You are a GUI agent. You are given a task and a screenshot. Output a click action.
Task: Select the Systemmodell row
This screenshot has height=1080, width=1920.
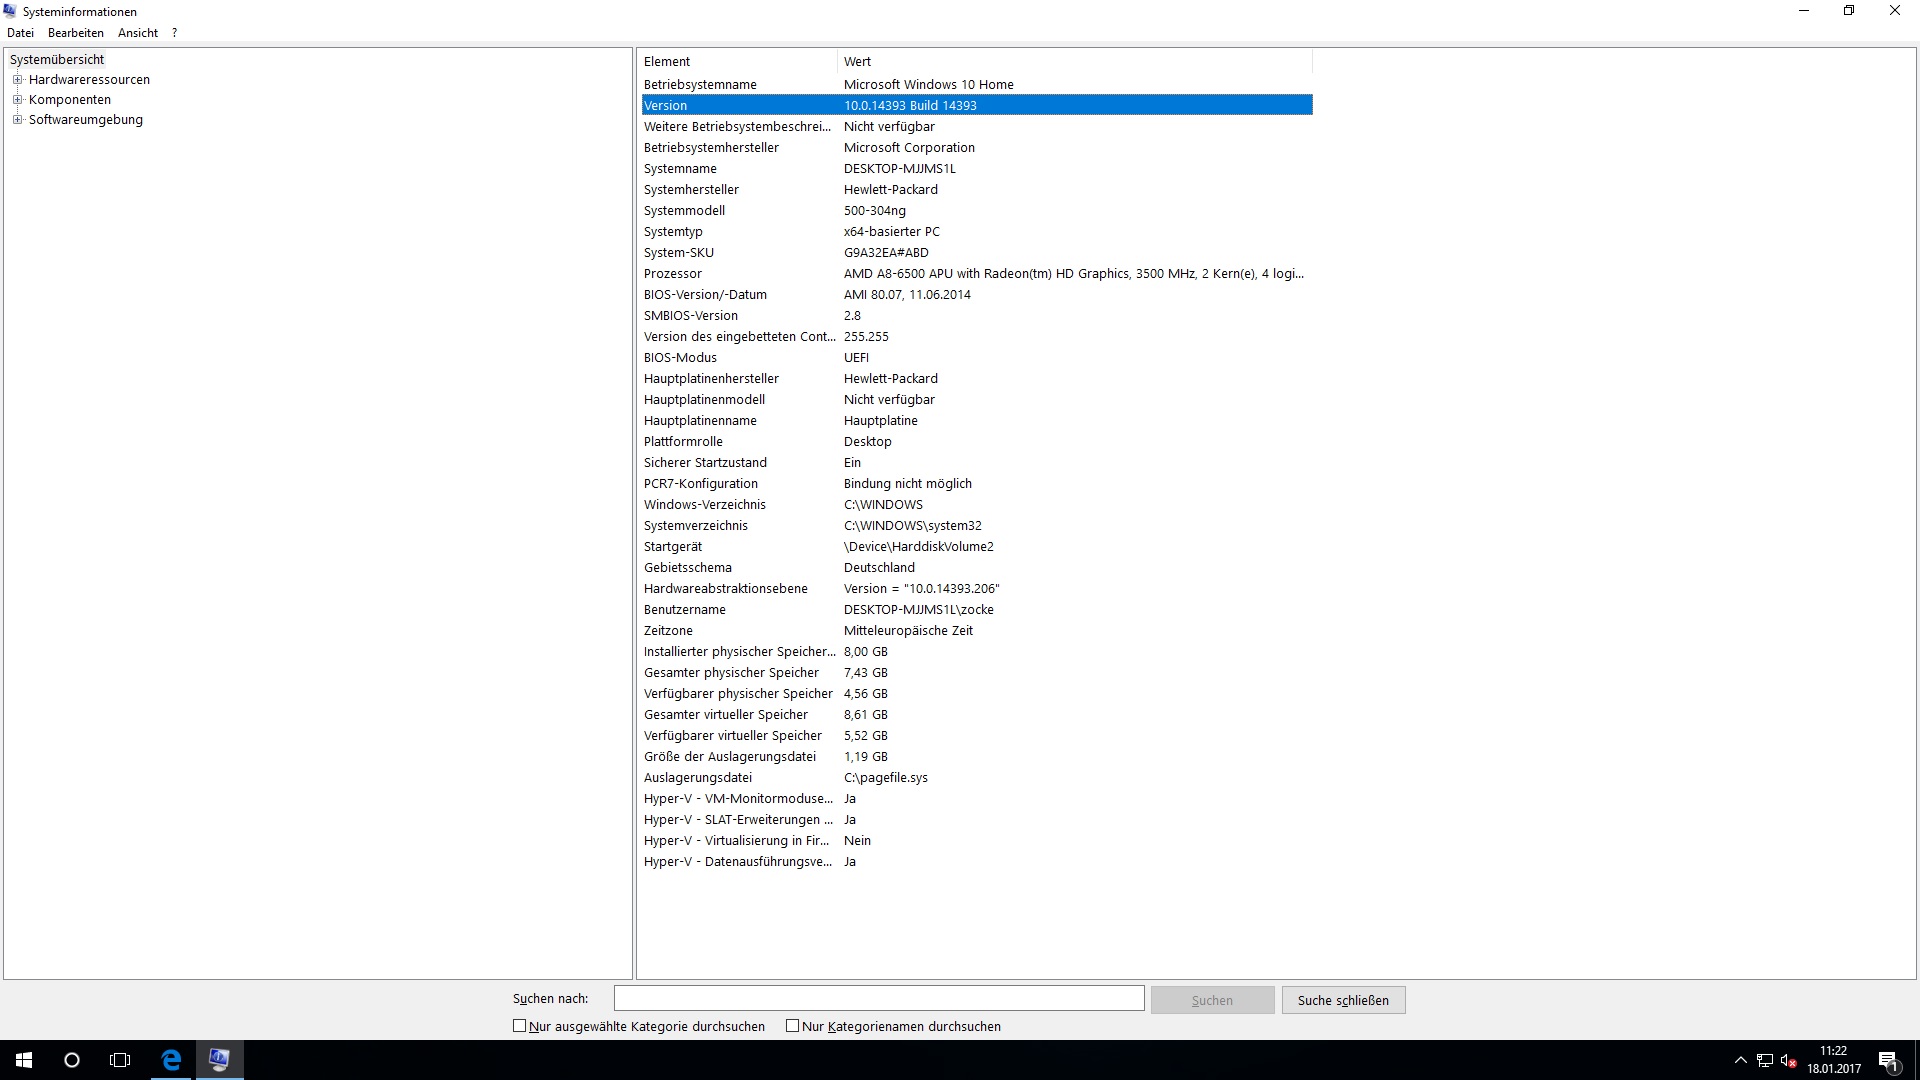pyautogui.click(x=977, y=211)
